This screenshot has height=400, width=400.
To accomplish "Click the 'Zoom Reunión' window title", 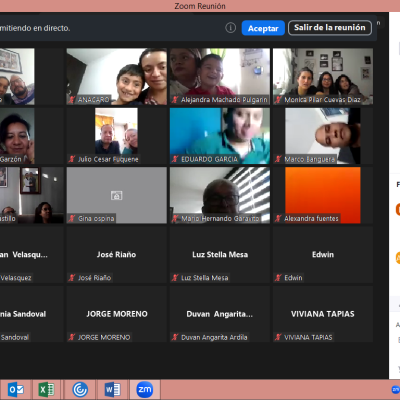I will [x=200, y=6].
